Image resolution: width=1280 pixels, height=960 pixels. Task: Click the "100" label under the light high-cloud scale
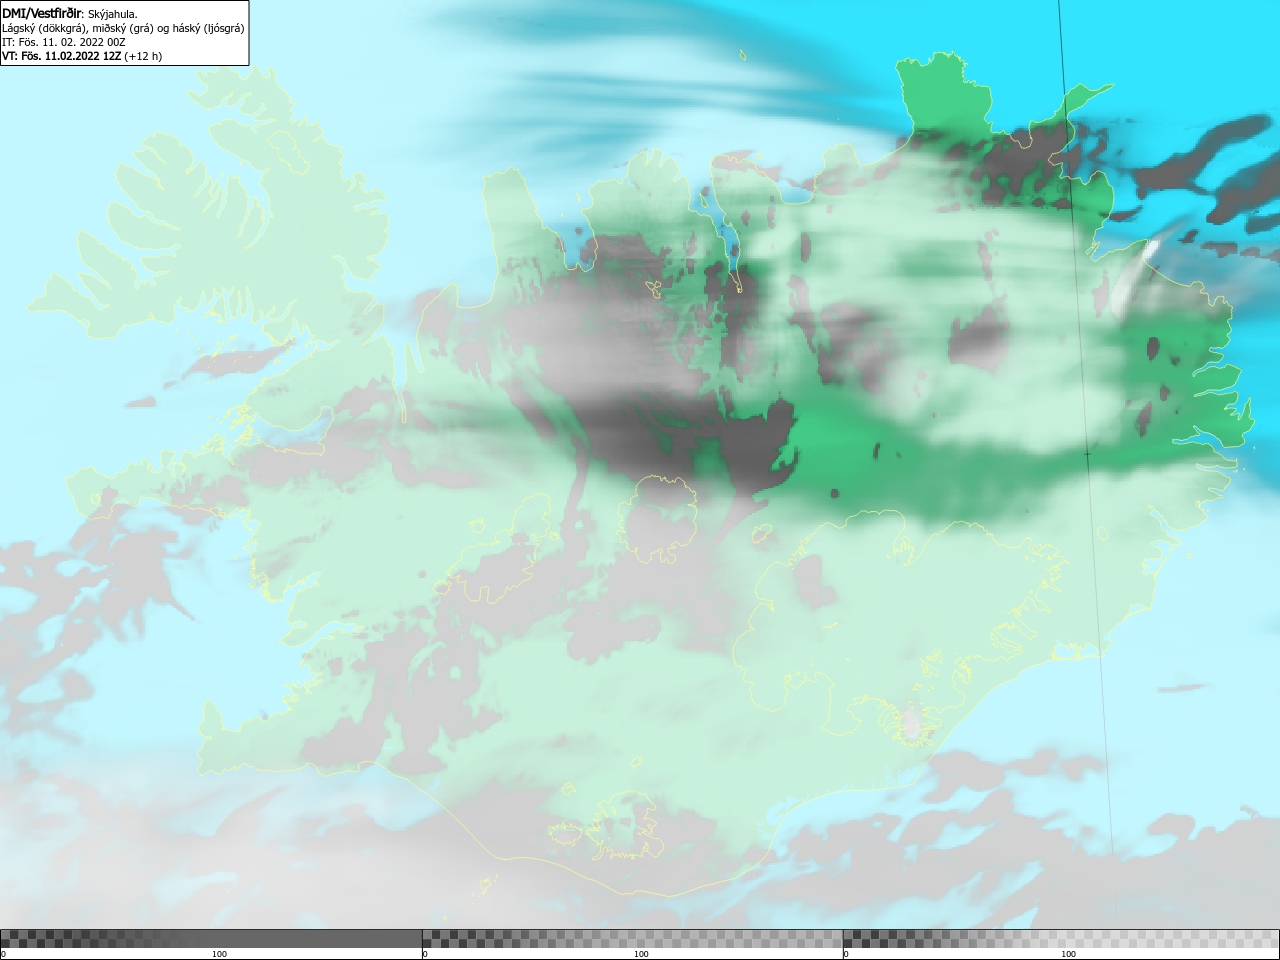pyautogui.click(x=1068, y=954)
